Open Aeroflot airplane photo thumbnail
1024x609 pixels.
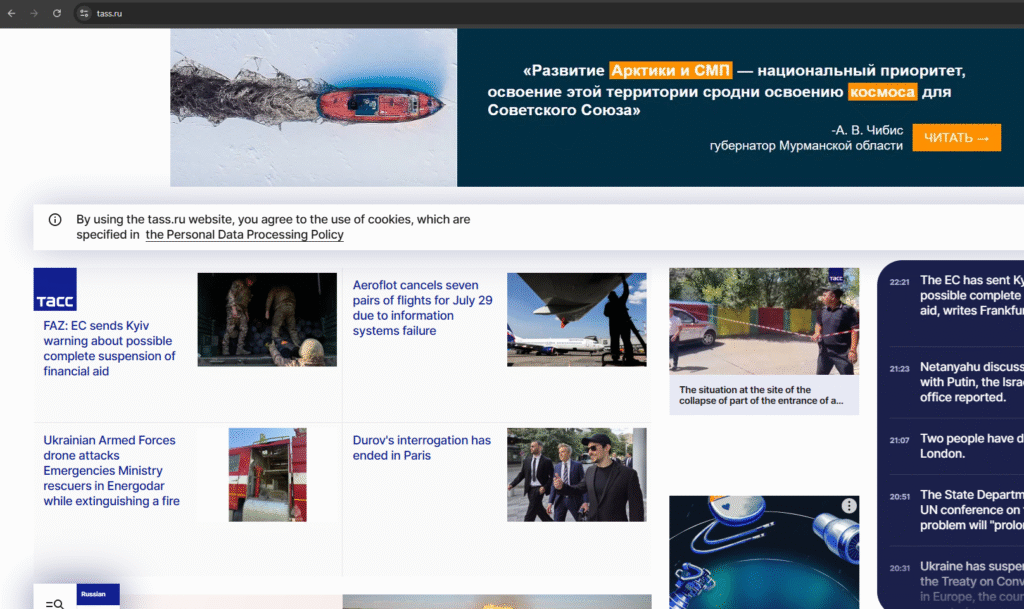click(577, 320)
